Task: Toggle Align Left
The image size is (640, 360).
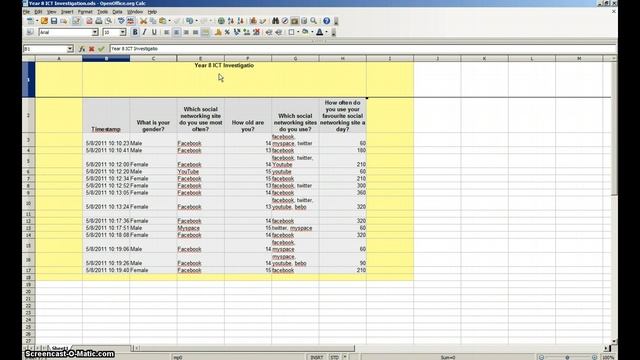Action: pos(167,32)
